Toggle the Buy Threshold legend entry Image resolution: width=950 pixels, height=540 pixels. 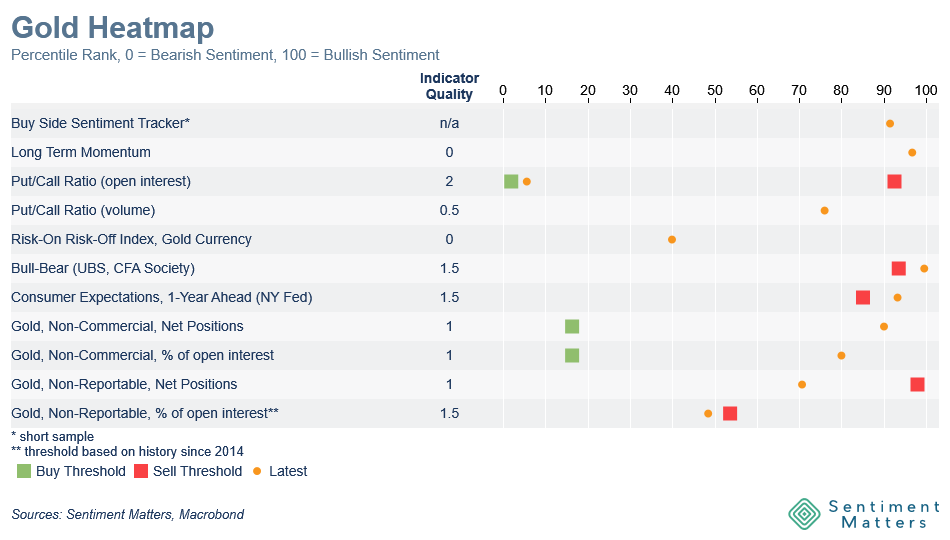point(72,471)
